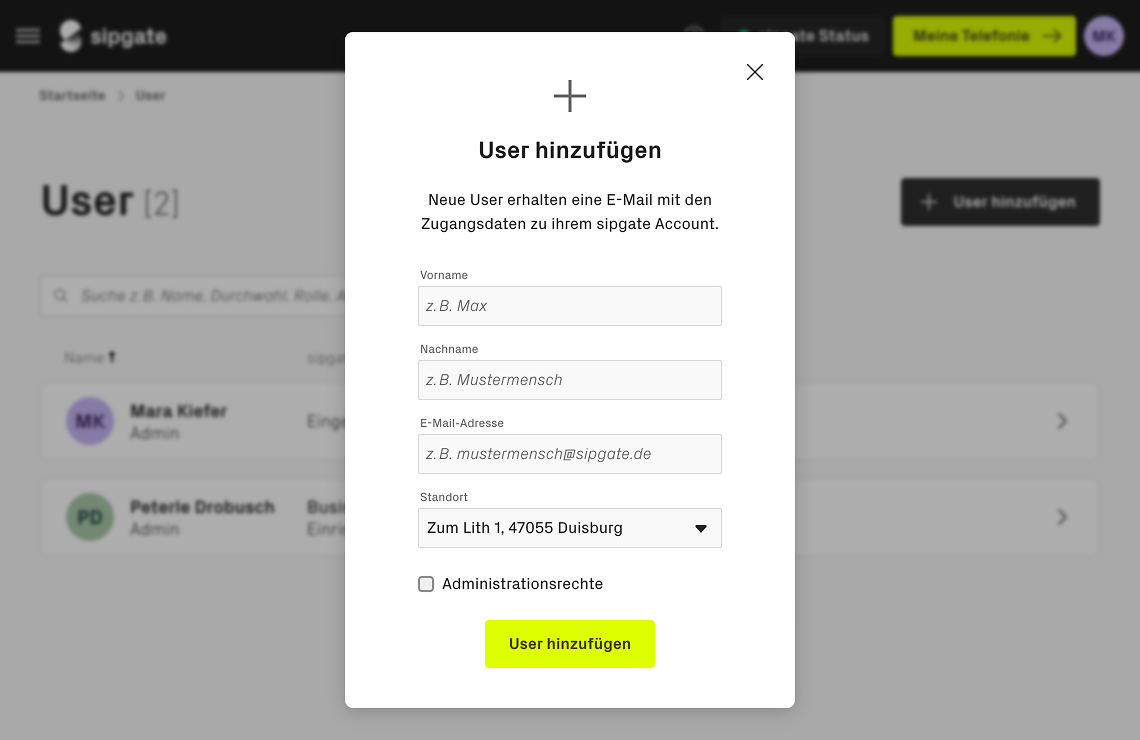Focus the Vorname input field
This screenshot has width=1140, height=740.
click(x=570, y=306)
